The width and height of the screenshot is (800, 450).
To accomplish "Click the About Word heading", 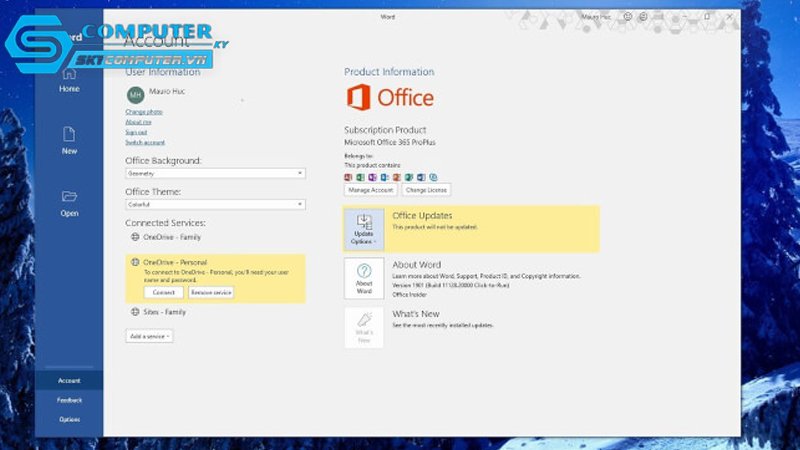I will coord(416,265).
